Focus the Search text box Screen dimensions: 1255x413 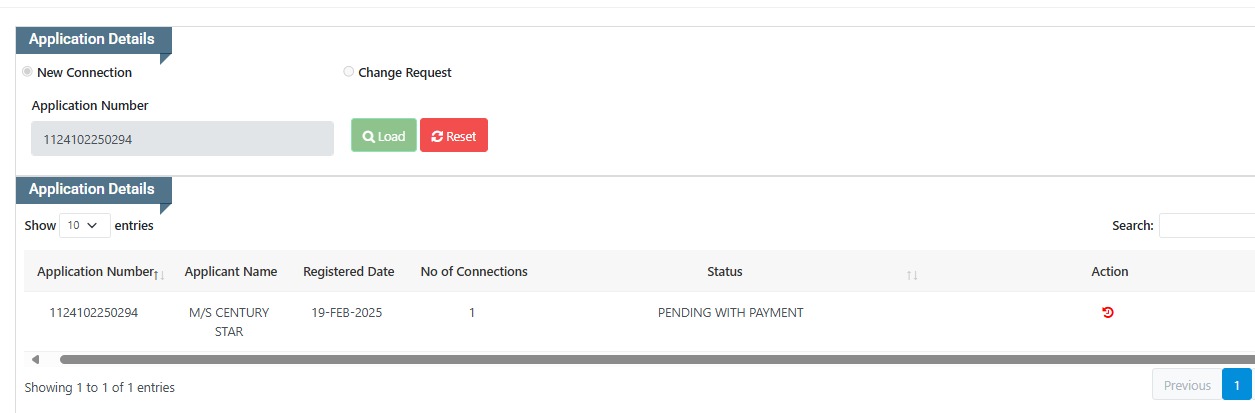pyautogui.click(x=1207, y=226)
